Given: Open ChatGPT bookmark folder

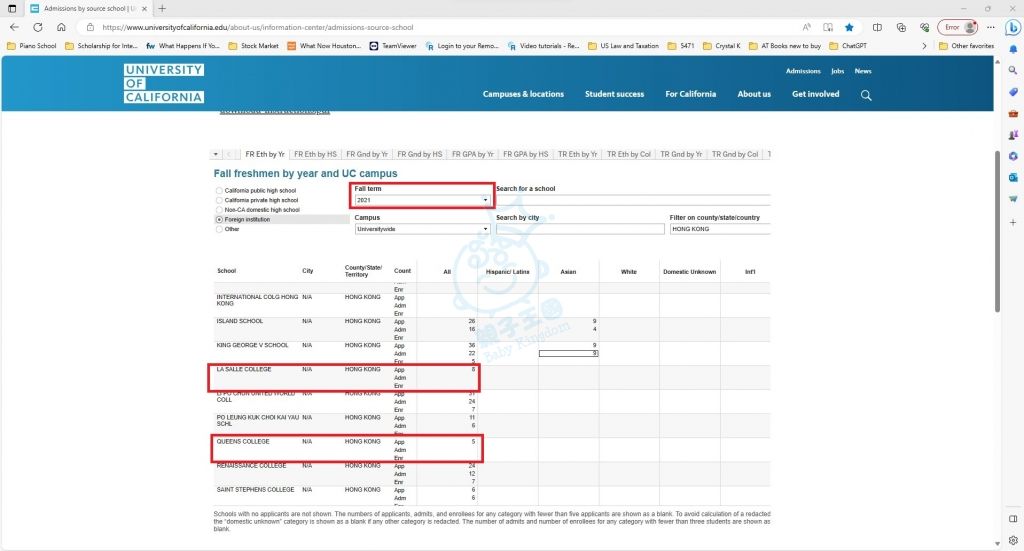Looking at the screenshot, I should (x=848, y=46).
